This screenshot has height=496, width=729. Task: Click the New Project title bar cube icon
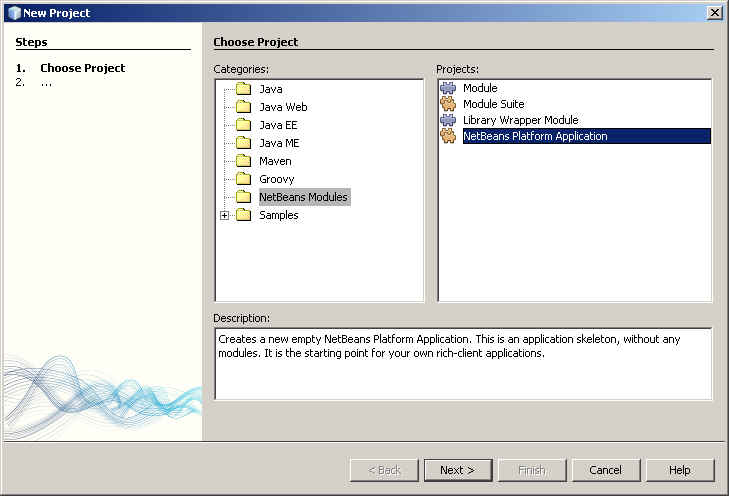coord(15,13)
